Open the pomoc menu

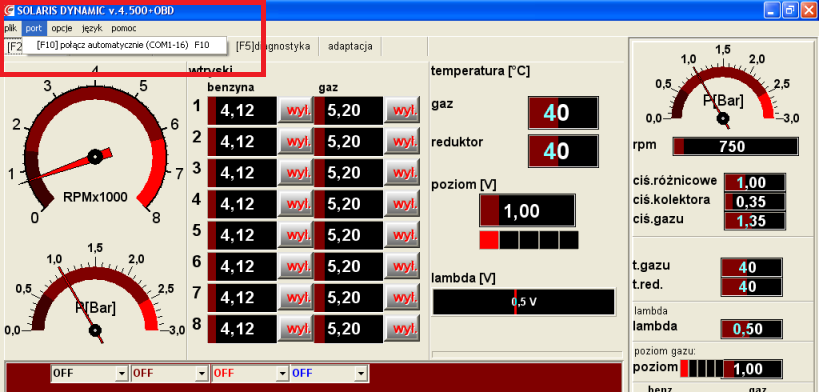pos(124,28)
